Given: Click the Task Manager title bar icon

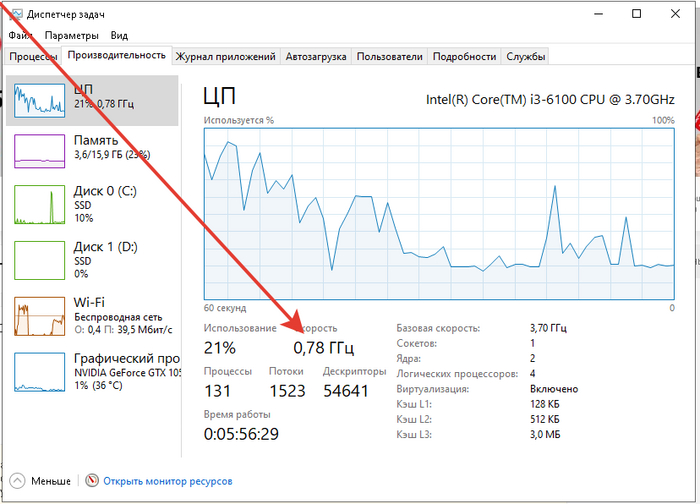Looking at the screenshot, I should [x=16, y=14].
